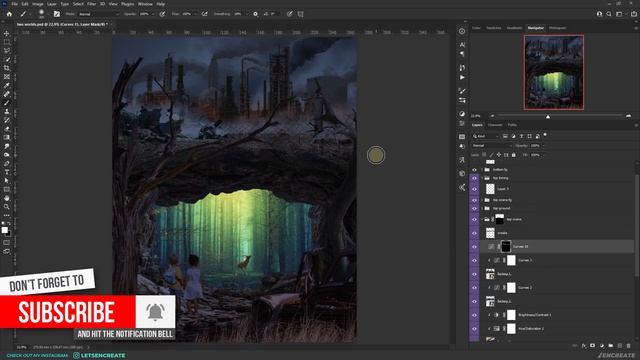Click the zoom in button in Navigator
Viewport: 640px width, 360px height.
tap(628, 116)
